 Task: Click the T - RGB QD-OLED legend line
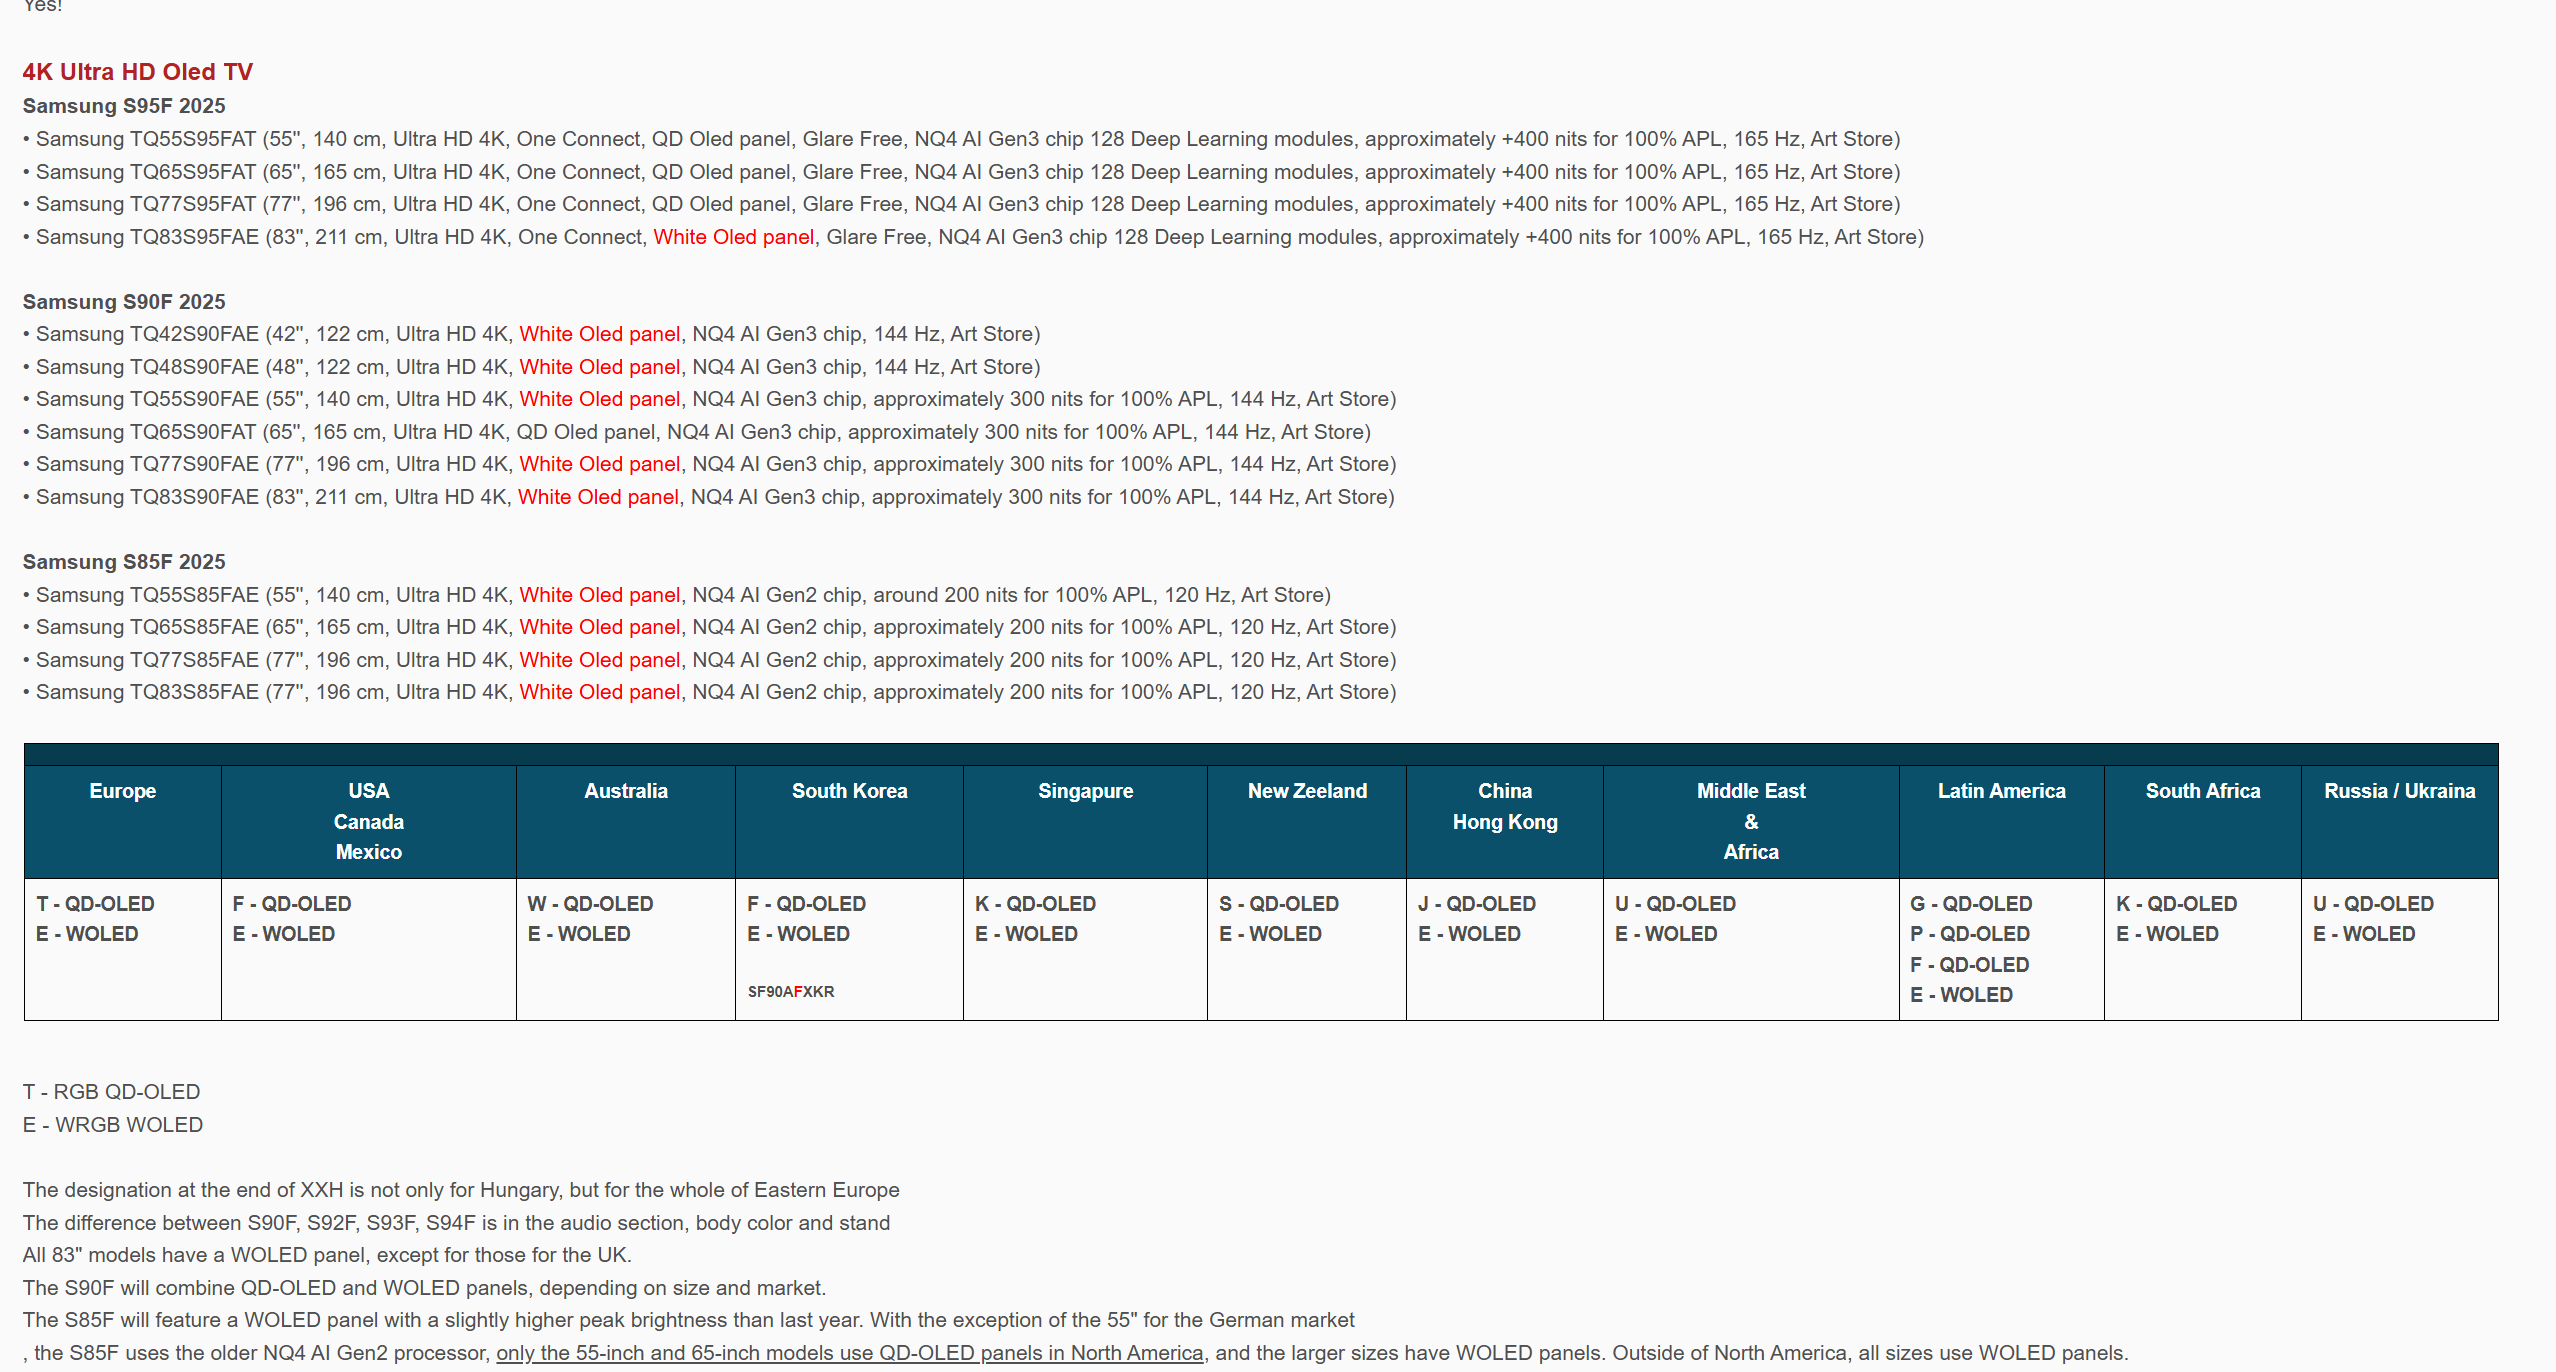click(x=111, y=1092)
